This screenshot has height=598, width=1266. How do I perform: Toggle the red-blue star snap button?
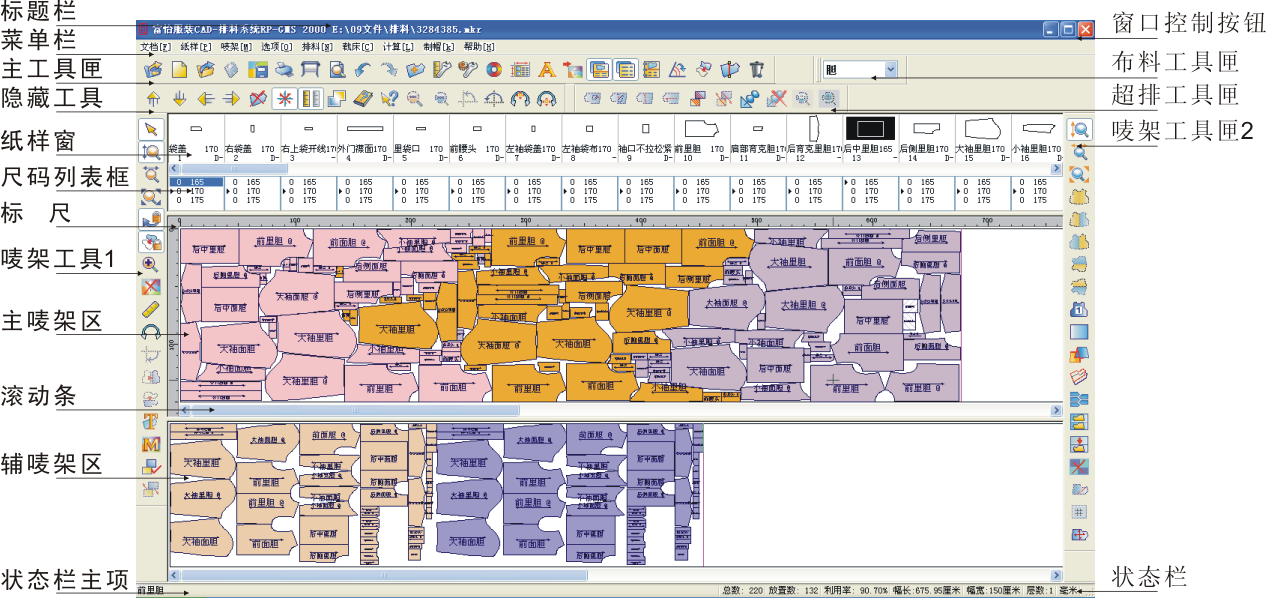click(284, 98)
